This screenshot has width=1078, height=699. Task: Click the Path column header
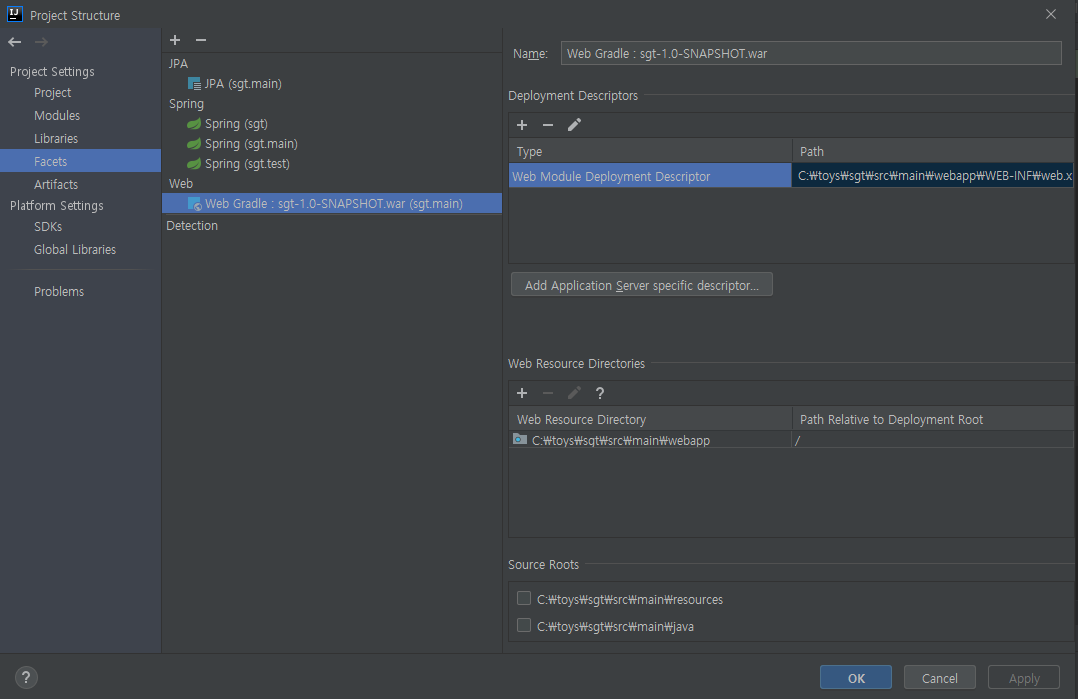click(933, 151)
